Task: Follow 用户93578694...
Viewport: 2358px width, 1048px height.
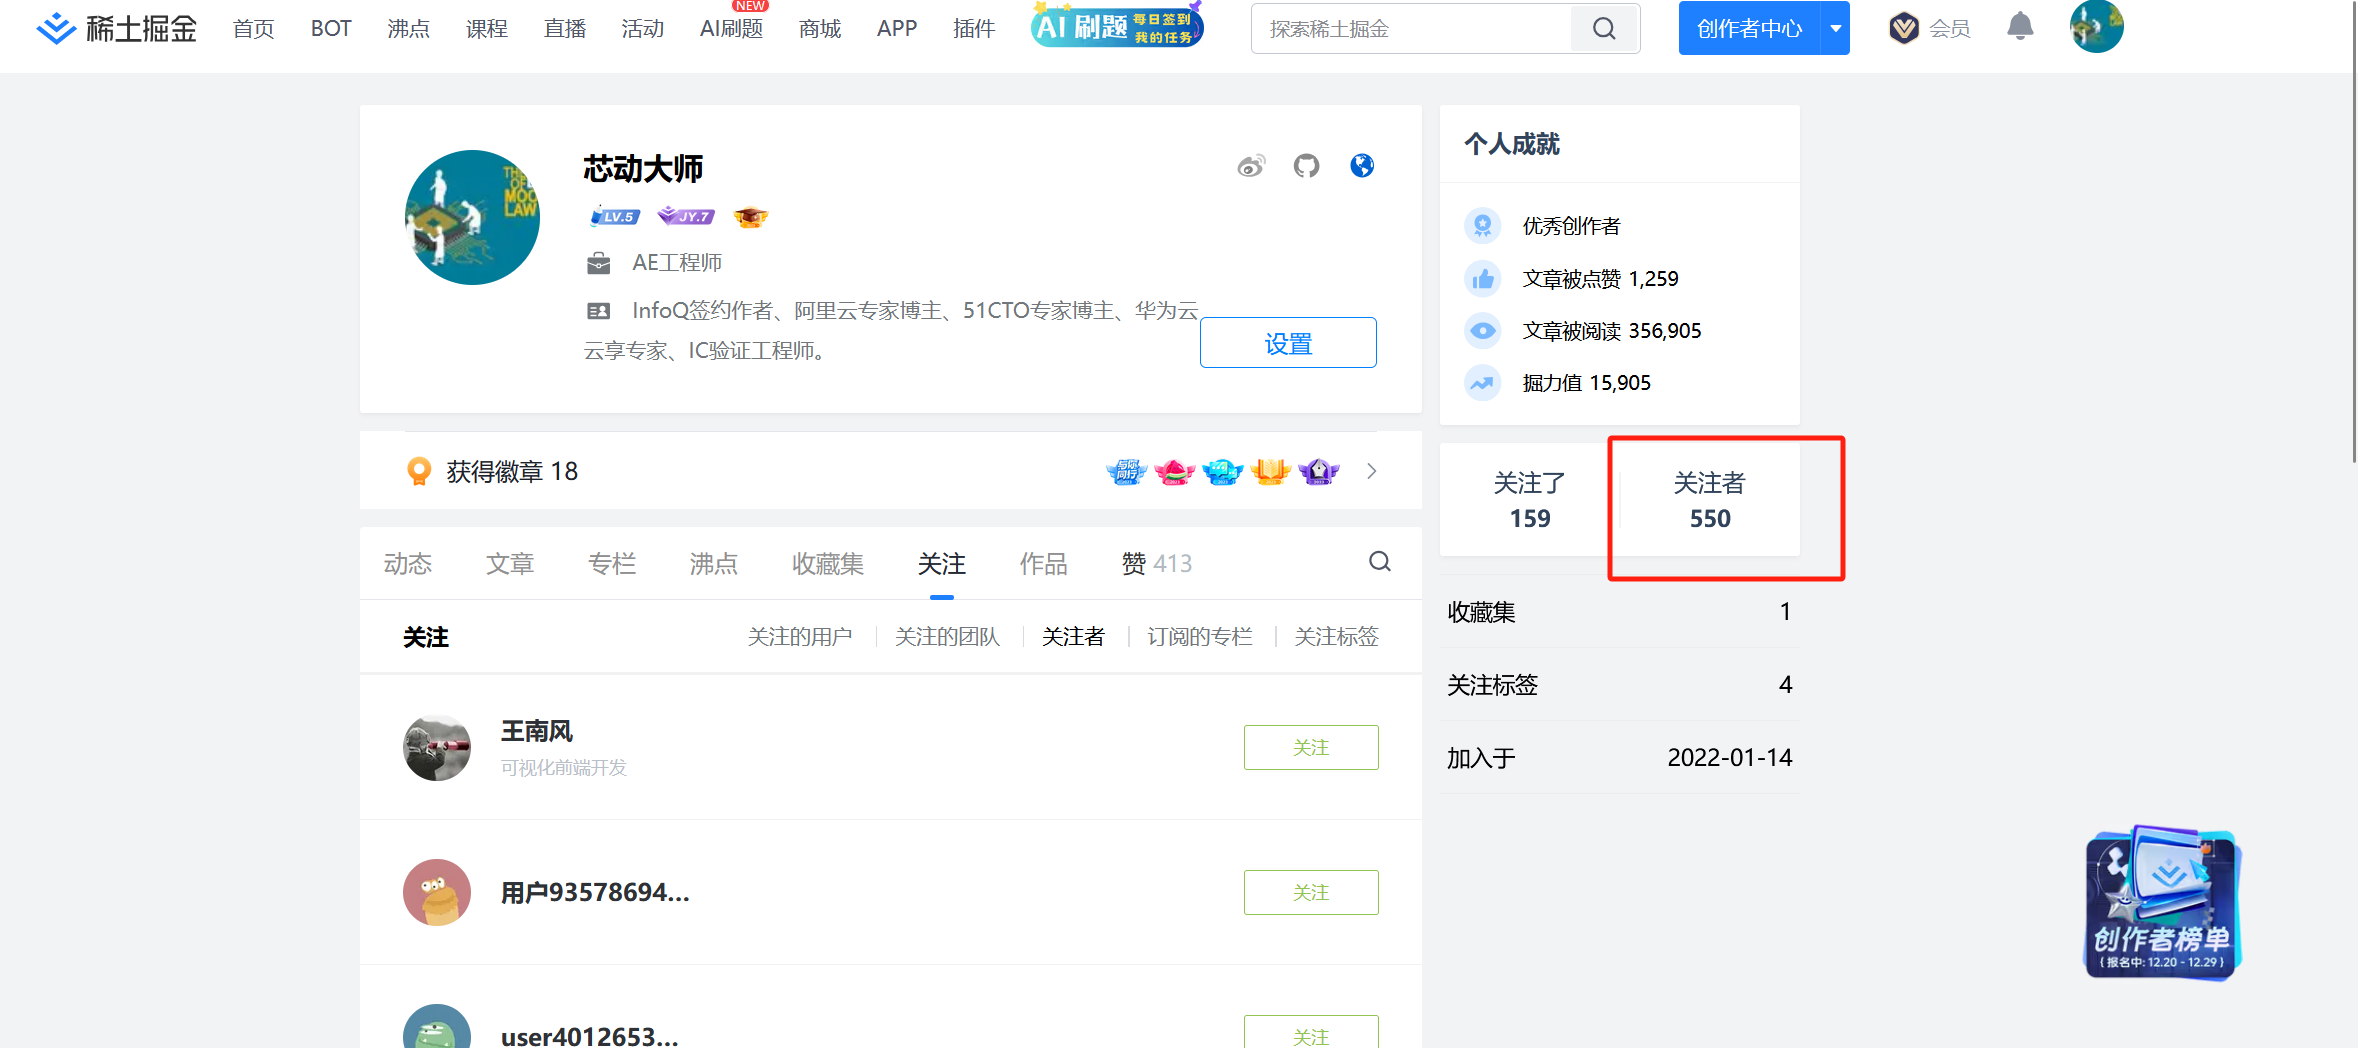Action: coord(1311,892)
